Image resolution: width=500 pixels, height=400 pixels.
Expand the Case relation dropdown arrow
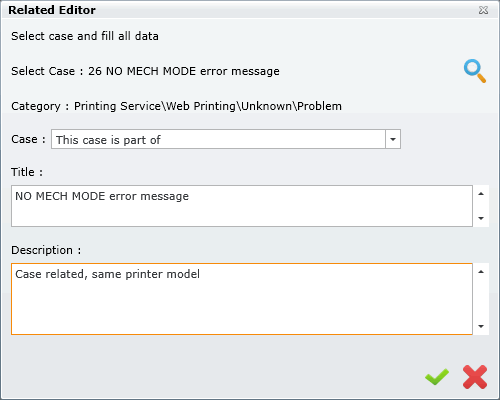393,139
